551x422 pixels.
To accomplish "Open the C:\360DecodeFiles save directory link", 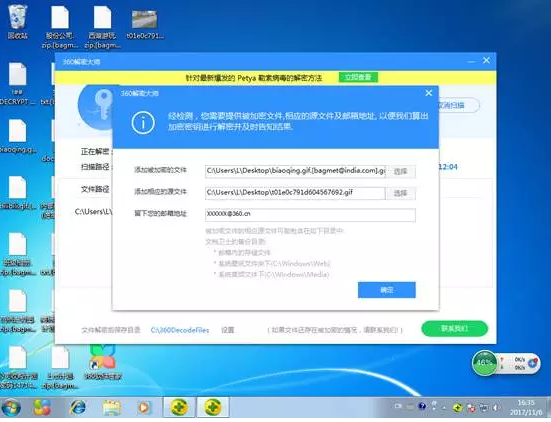I will click(x=180, y=330).
